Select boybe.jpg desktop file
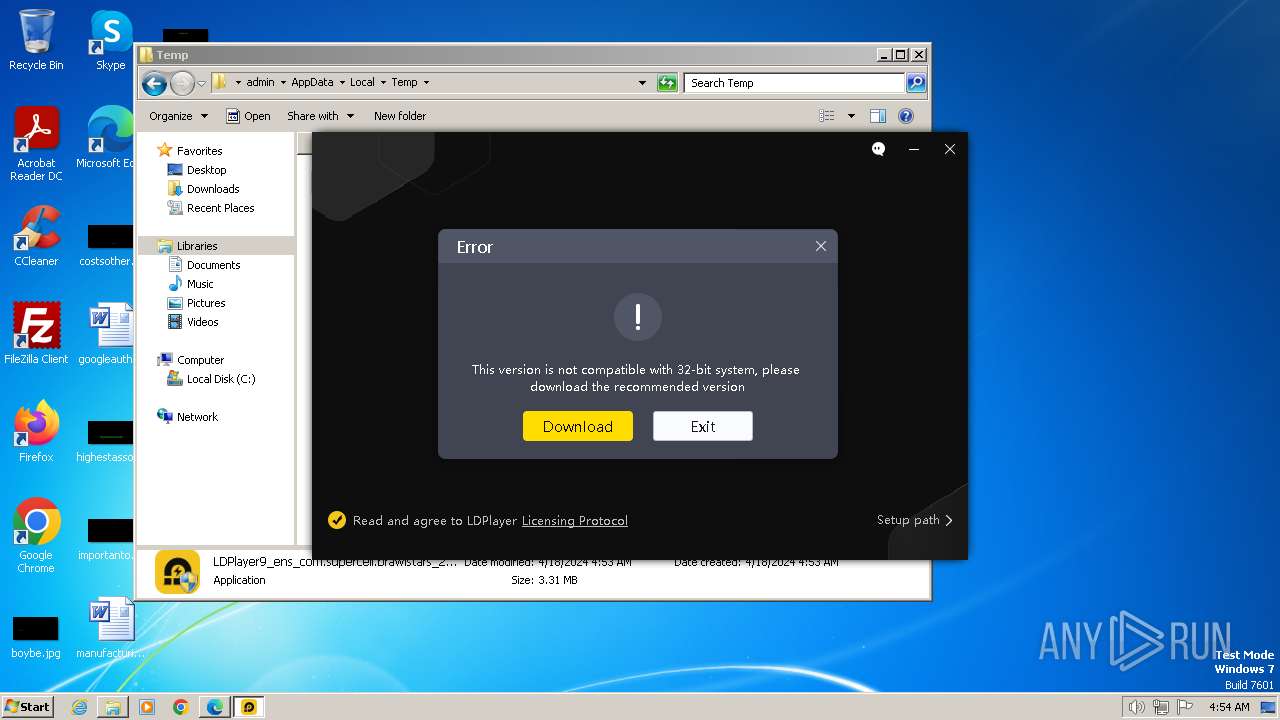Image resolution: width=1280 pixels, height=720 pixels. click(x=36, y=636)
